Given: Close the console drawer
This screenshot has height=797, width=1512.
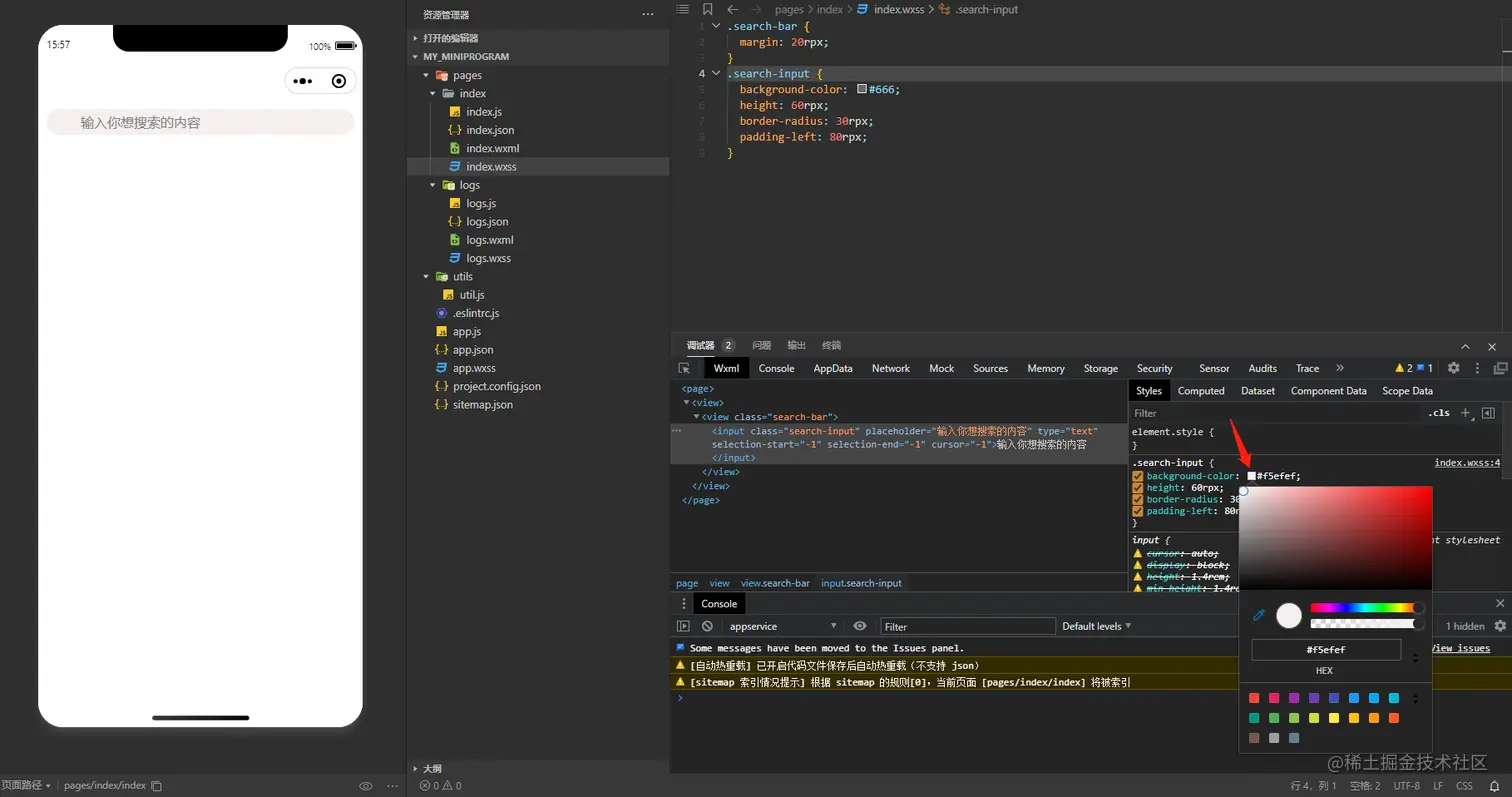Looking at the screenshot, I should click(1500, 603).
